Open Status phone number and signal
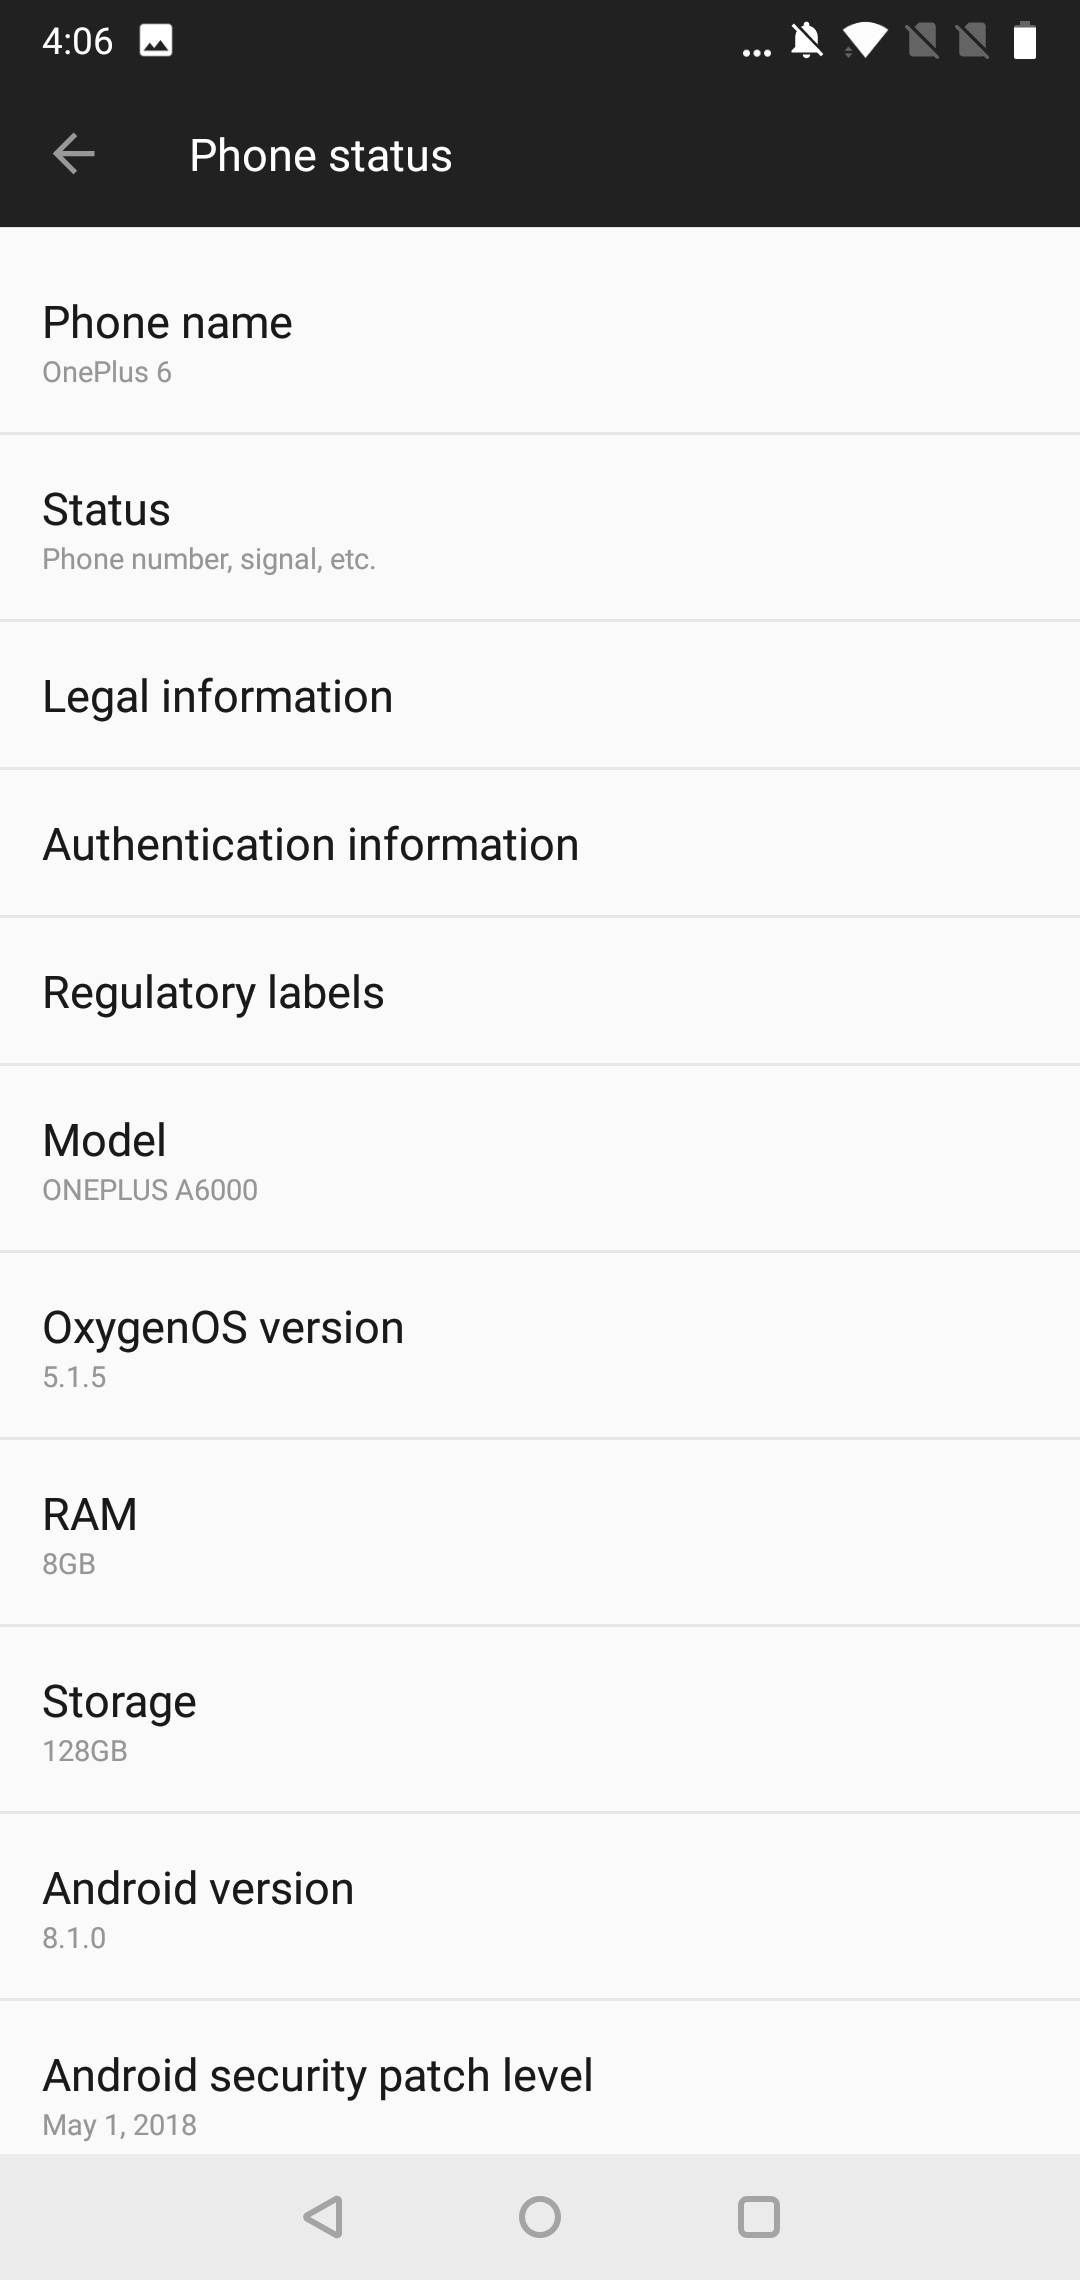Image resolution: width=1080 pixels, height=2280 pixels. (x=540, y=527)
